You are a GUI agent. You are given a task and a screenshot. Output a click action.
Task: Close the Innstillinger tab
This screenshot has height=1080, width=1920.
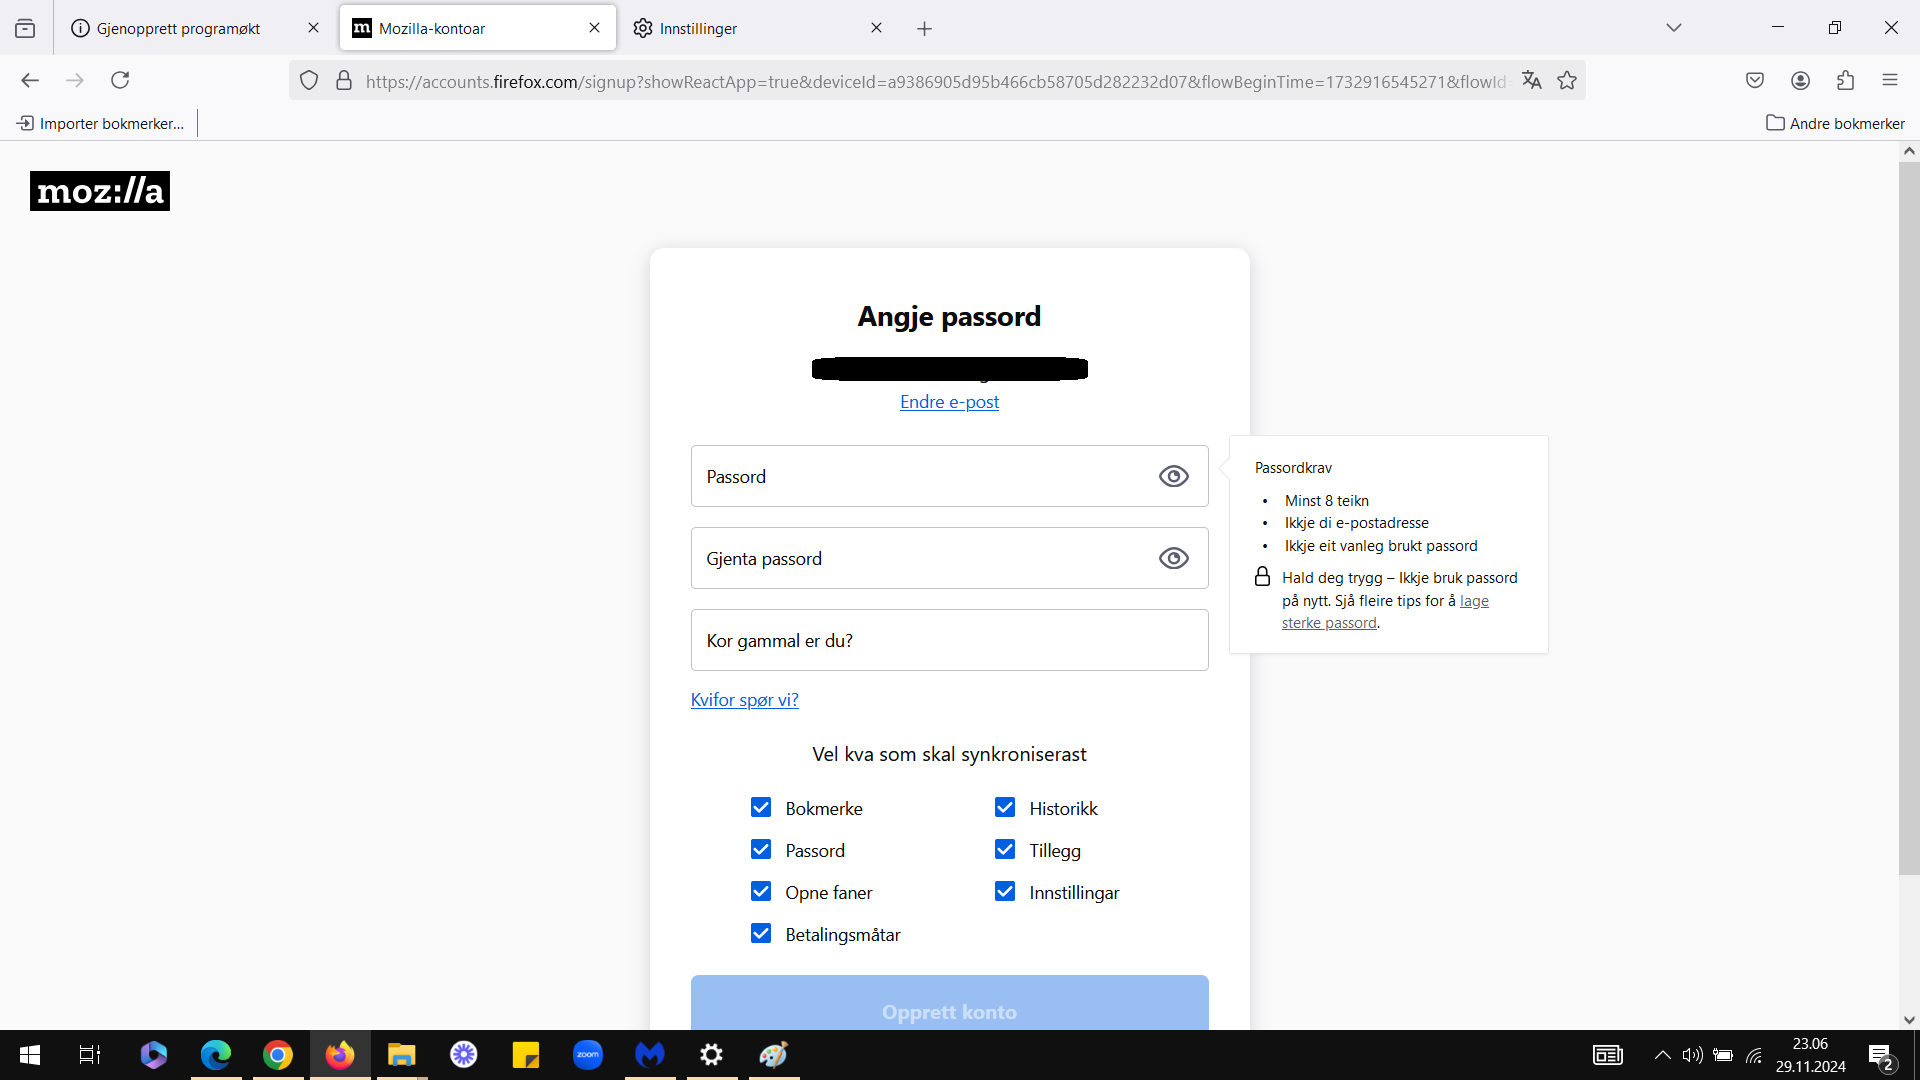[x=876, y=28]
